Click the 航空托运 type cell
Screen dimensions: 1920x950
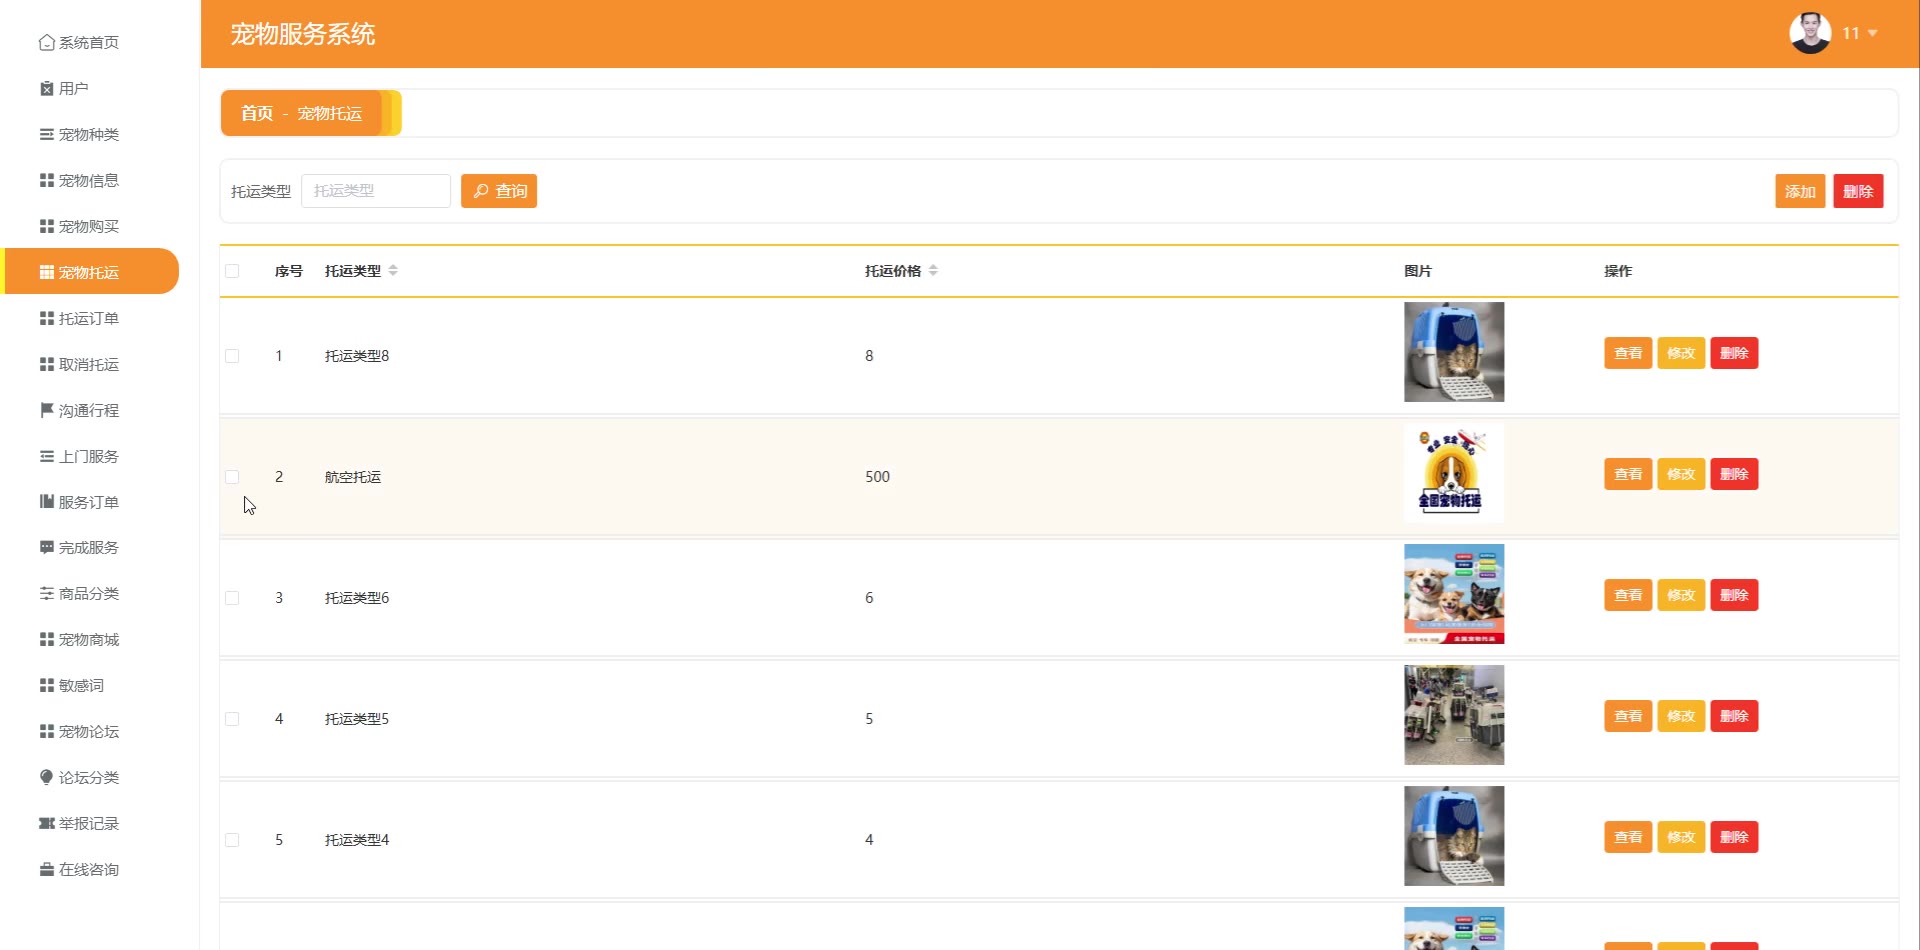tap(353, 477)
